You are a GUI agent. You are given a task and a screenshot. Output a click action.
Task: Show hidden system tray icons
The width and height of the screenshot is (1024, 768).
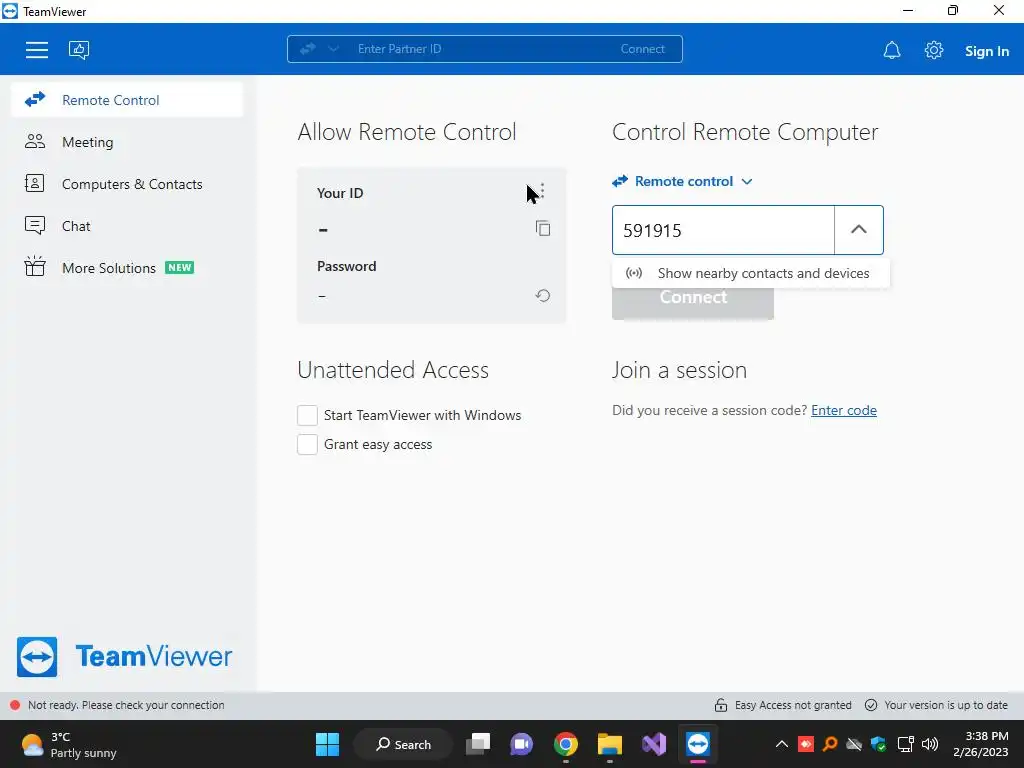(781, 744)
